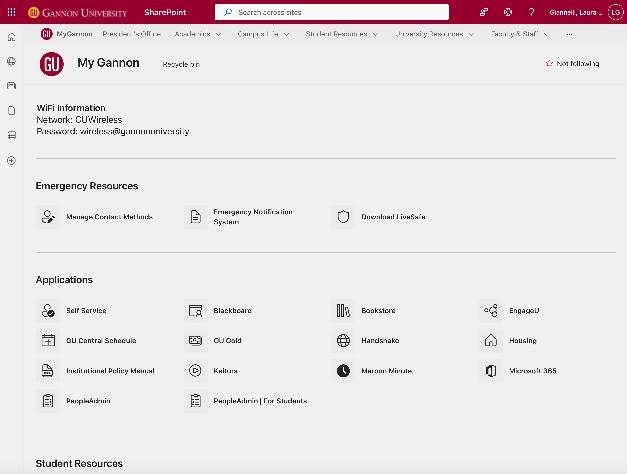This screenshot has width=627, height=474.
Task: Click the sidebar Home icon
Action: click(x=12, y=37)
